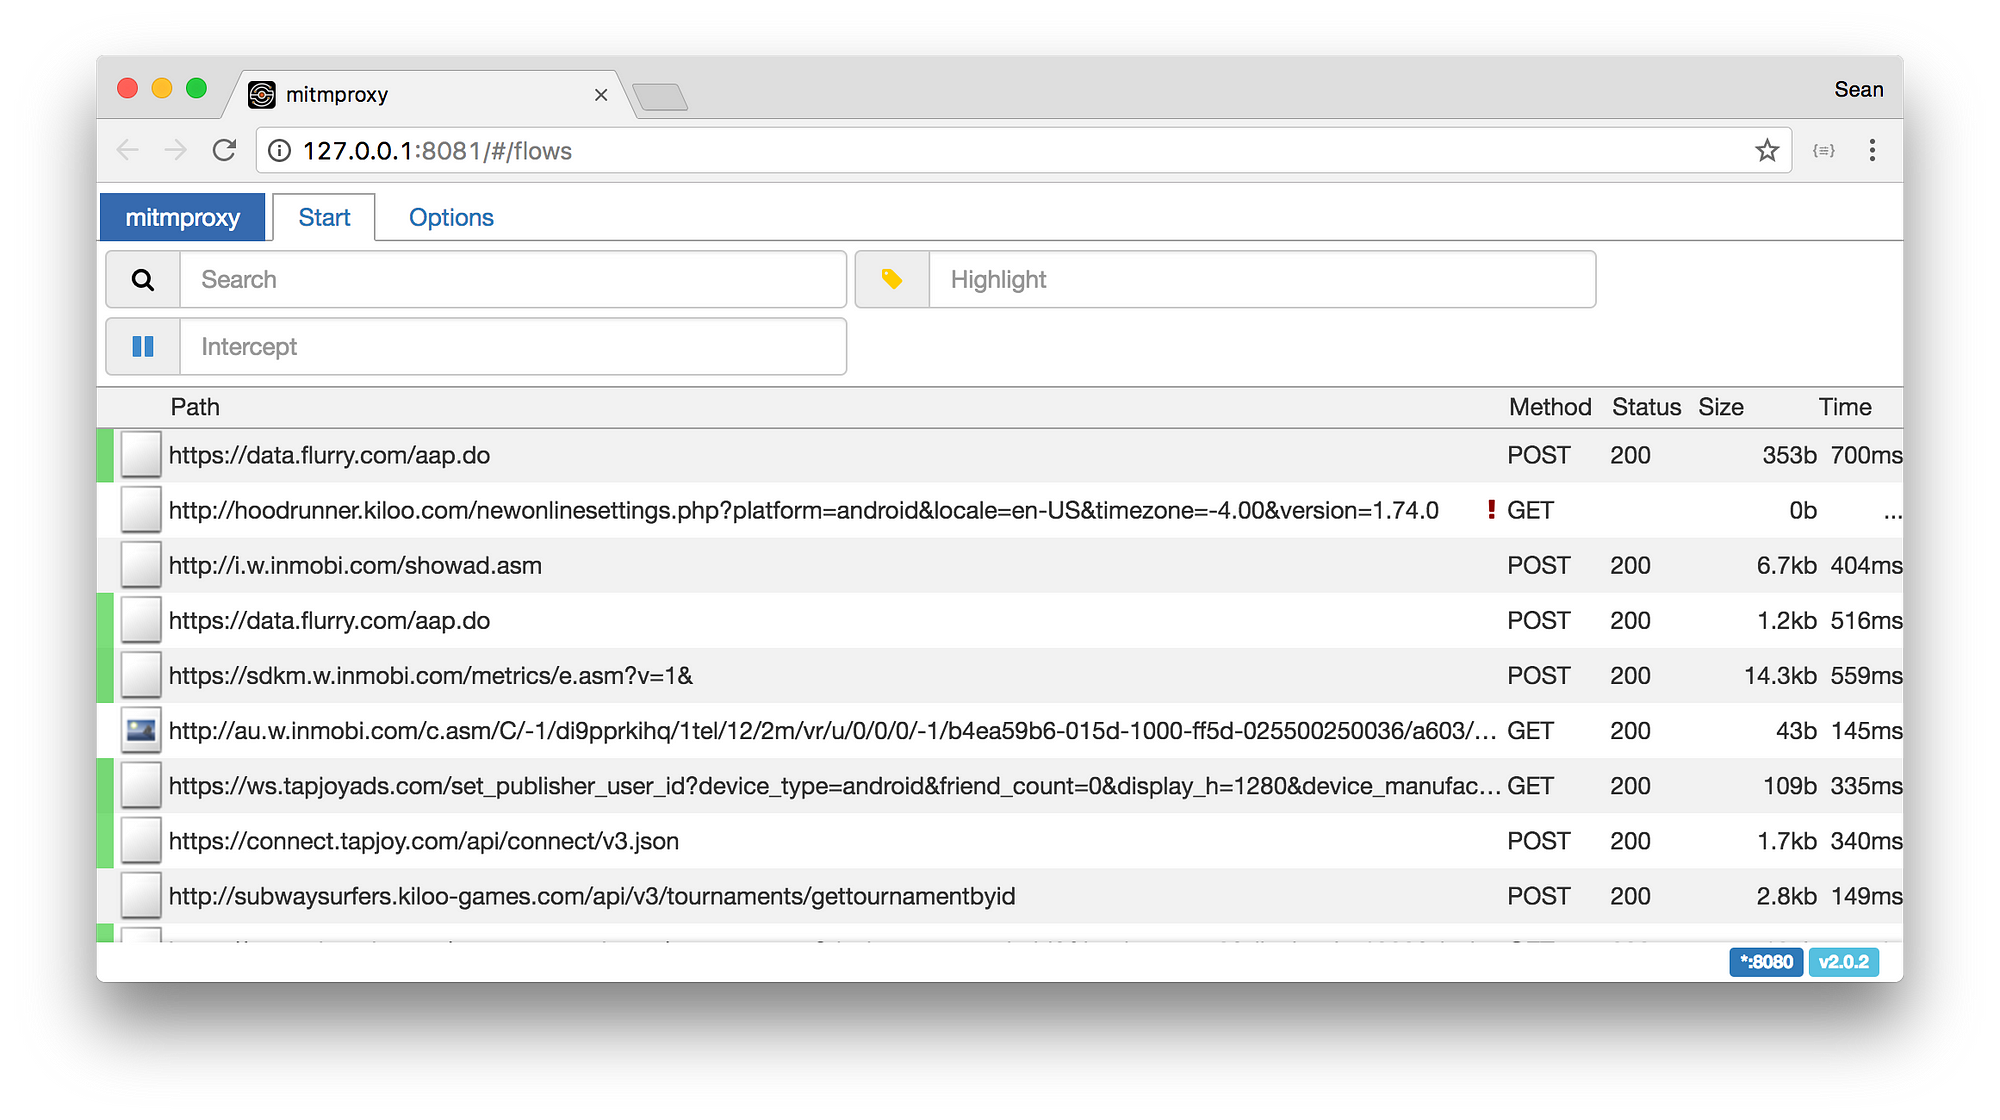
Task: Click the v2.0.2 version badge
Action: pyautogui.click(x=1844, y=962)
